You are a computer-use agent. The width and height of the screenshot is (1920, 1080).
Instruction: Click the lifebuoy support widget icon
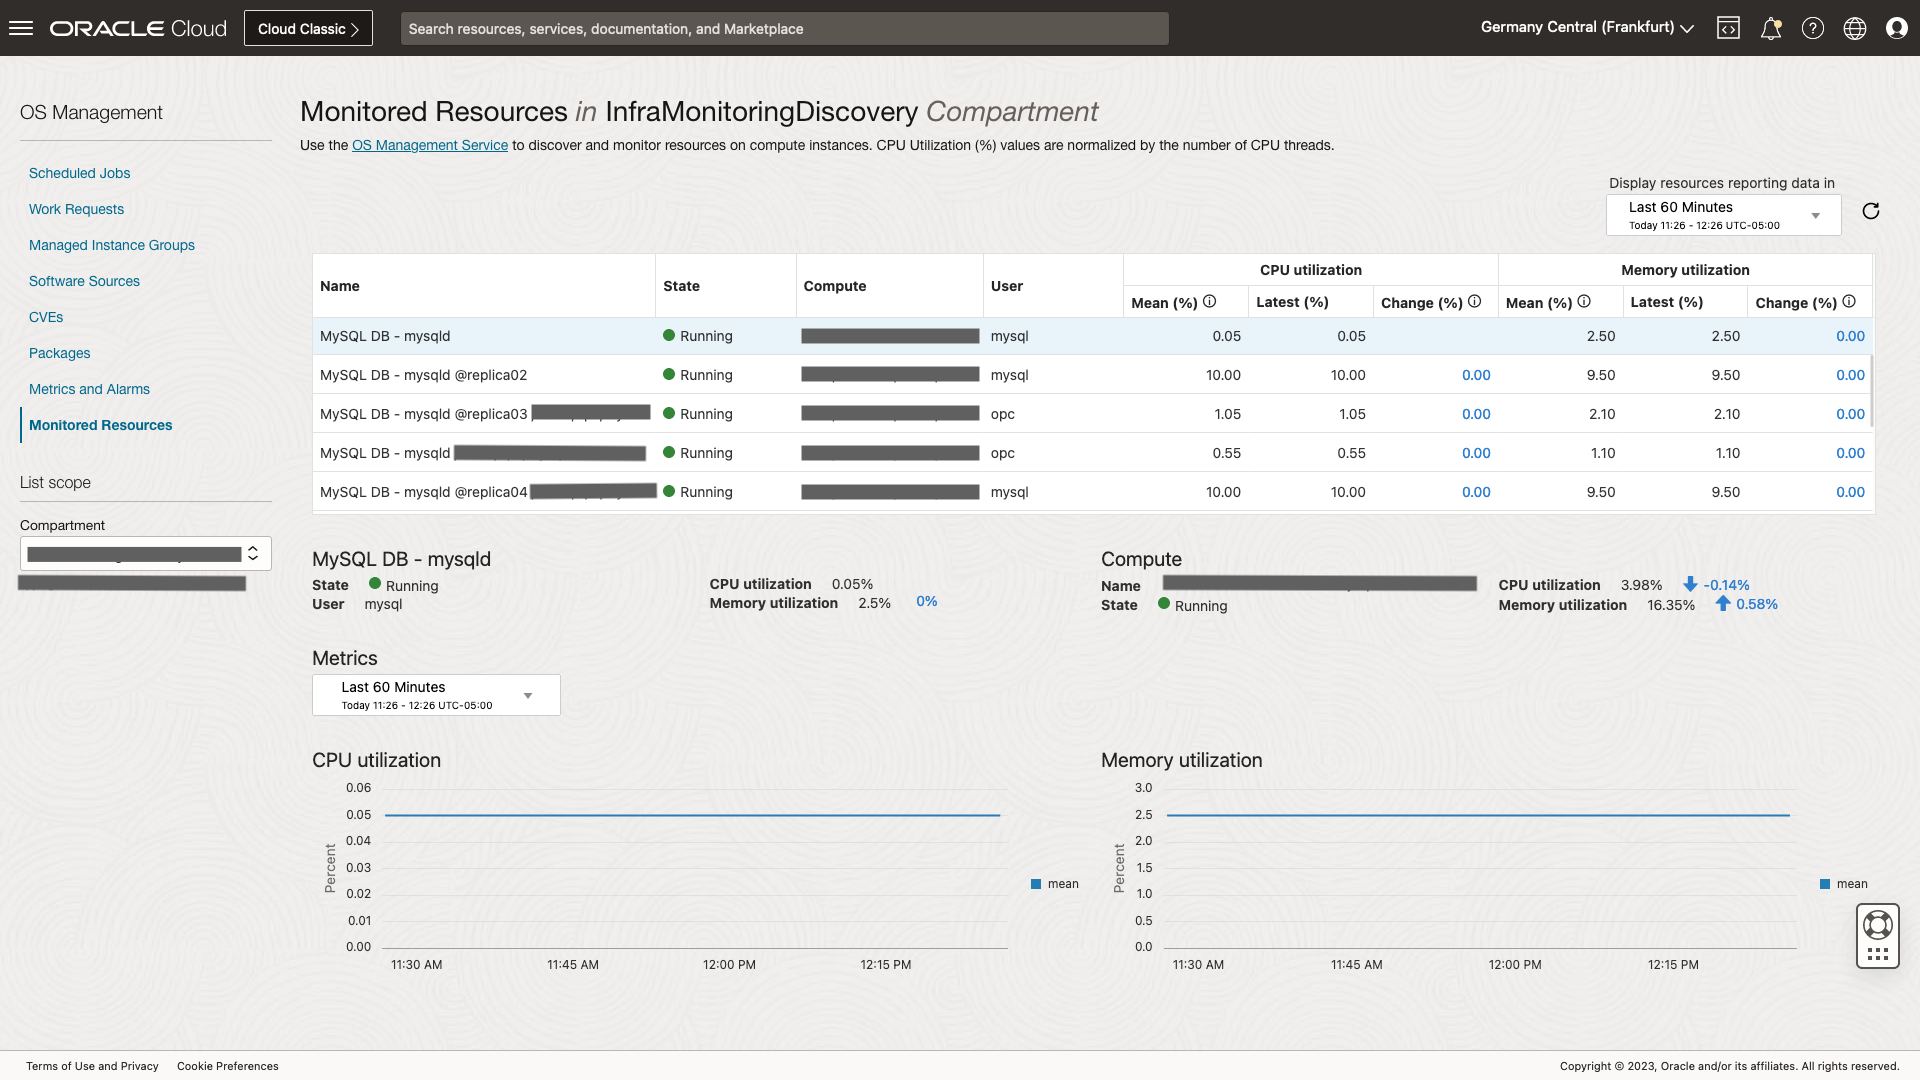(1877, 925)
